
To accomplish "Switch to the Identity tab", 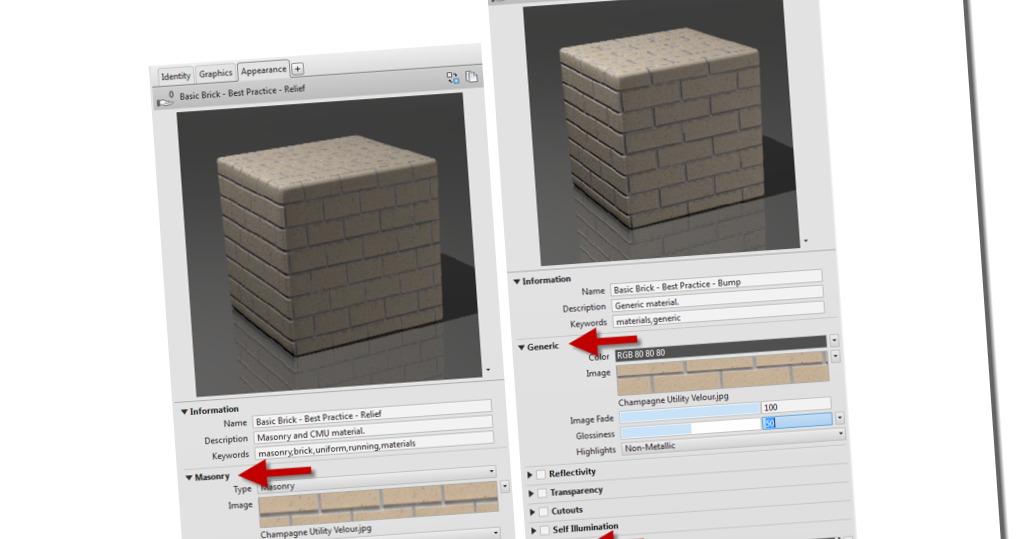I will (x=175, y=76).
